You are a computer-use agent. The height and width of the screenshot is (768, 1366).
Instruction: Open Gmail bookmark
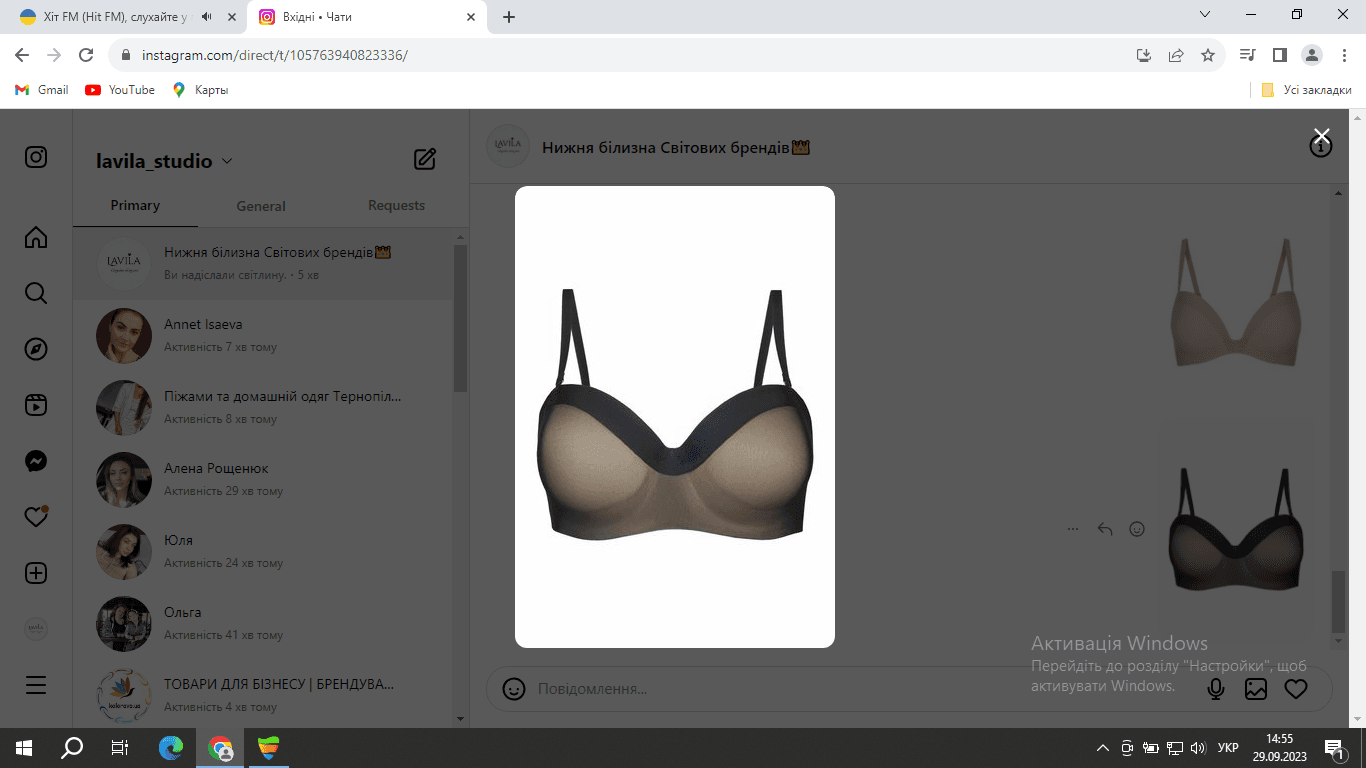42,90
